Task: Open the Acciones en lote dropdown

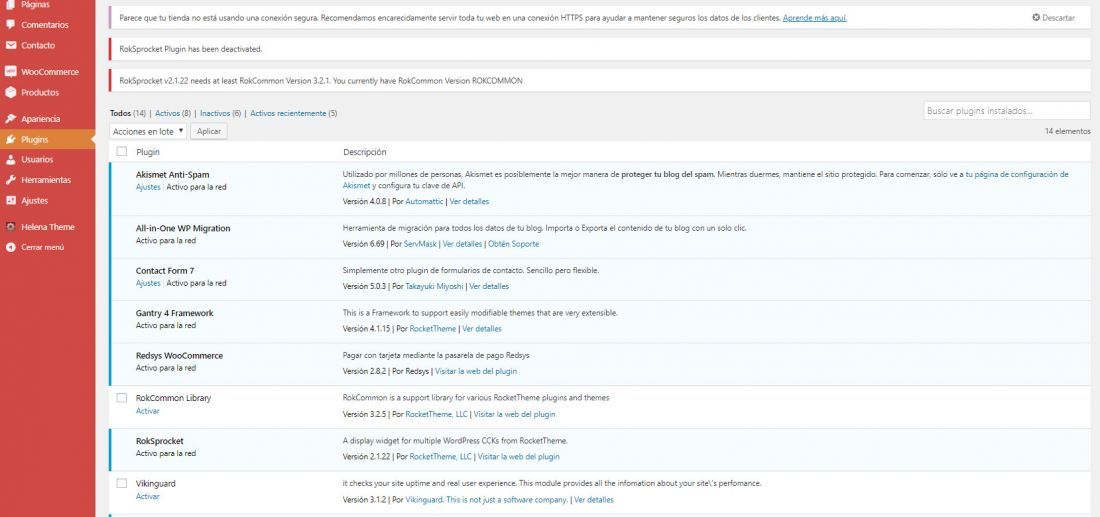Action: [x=149, y=131]
